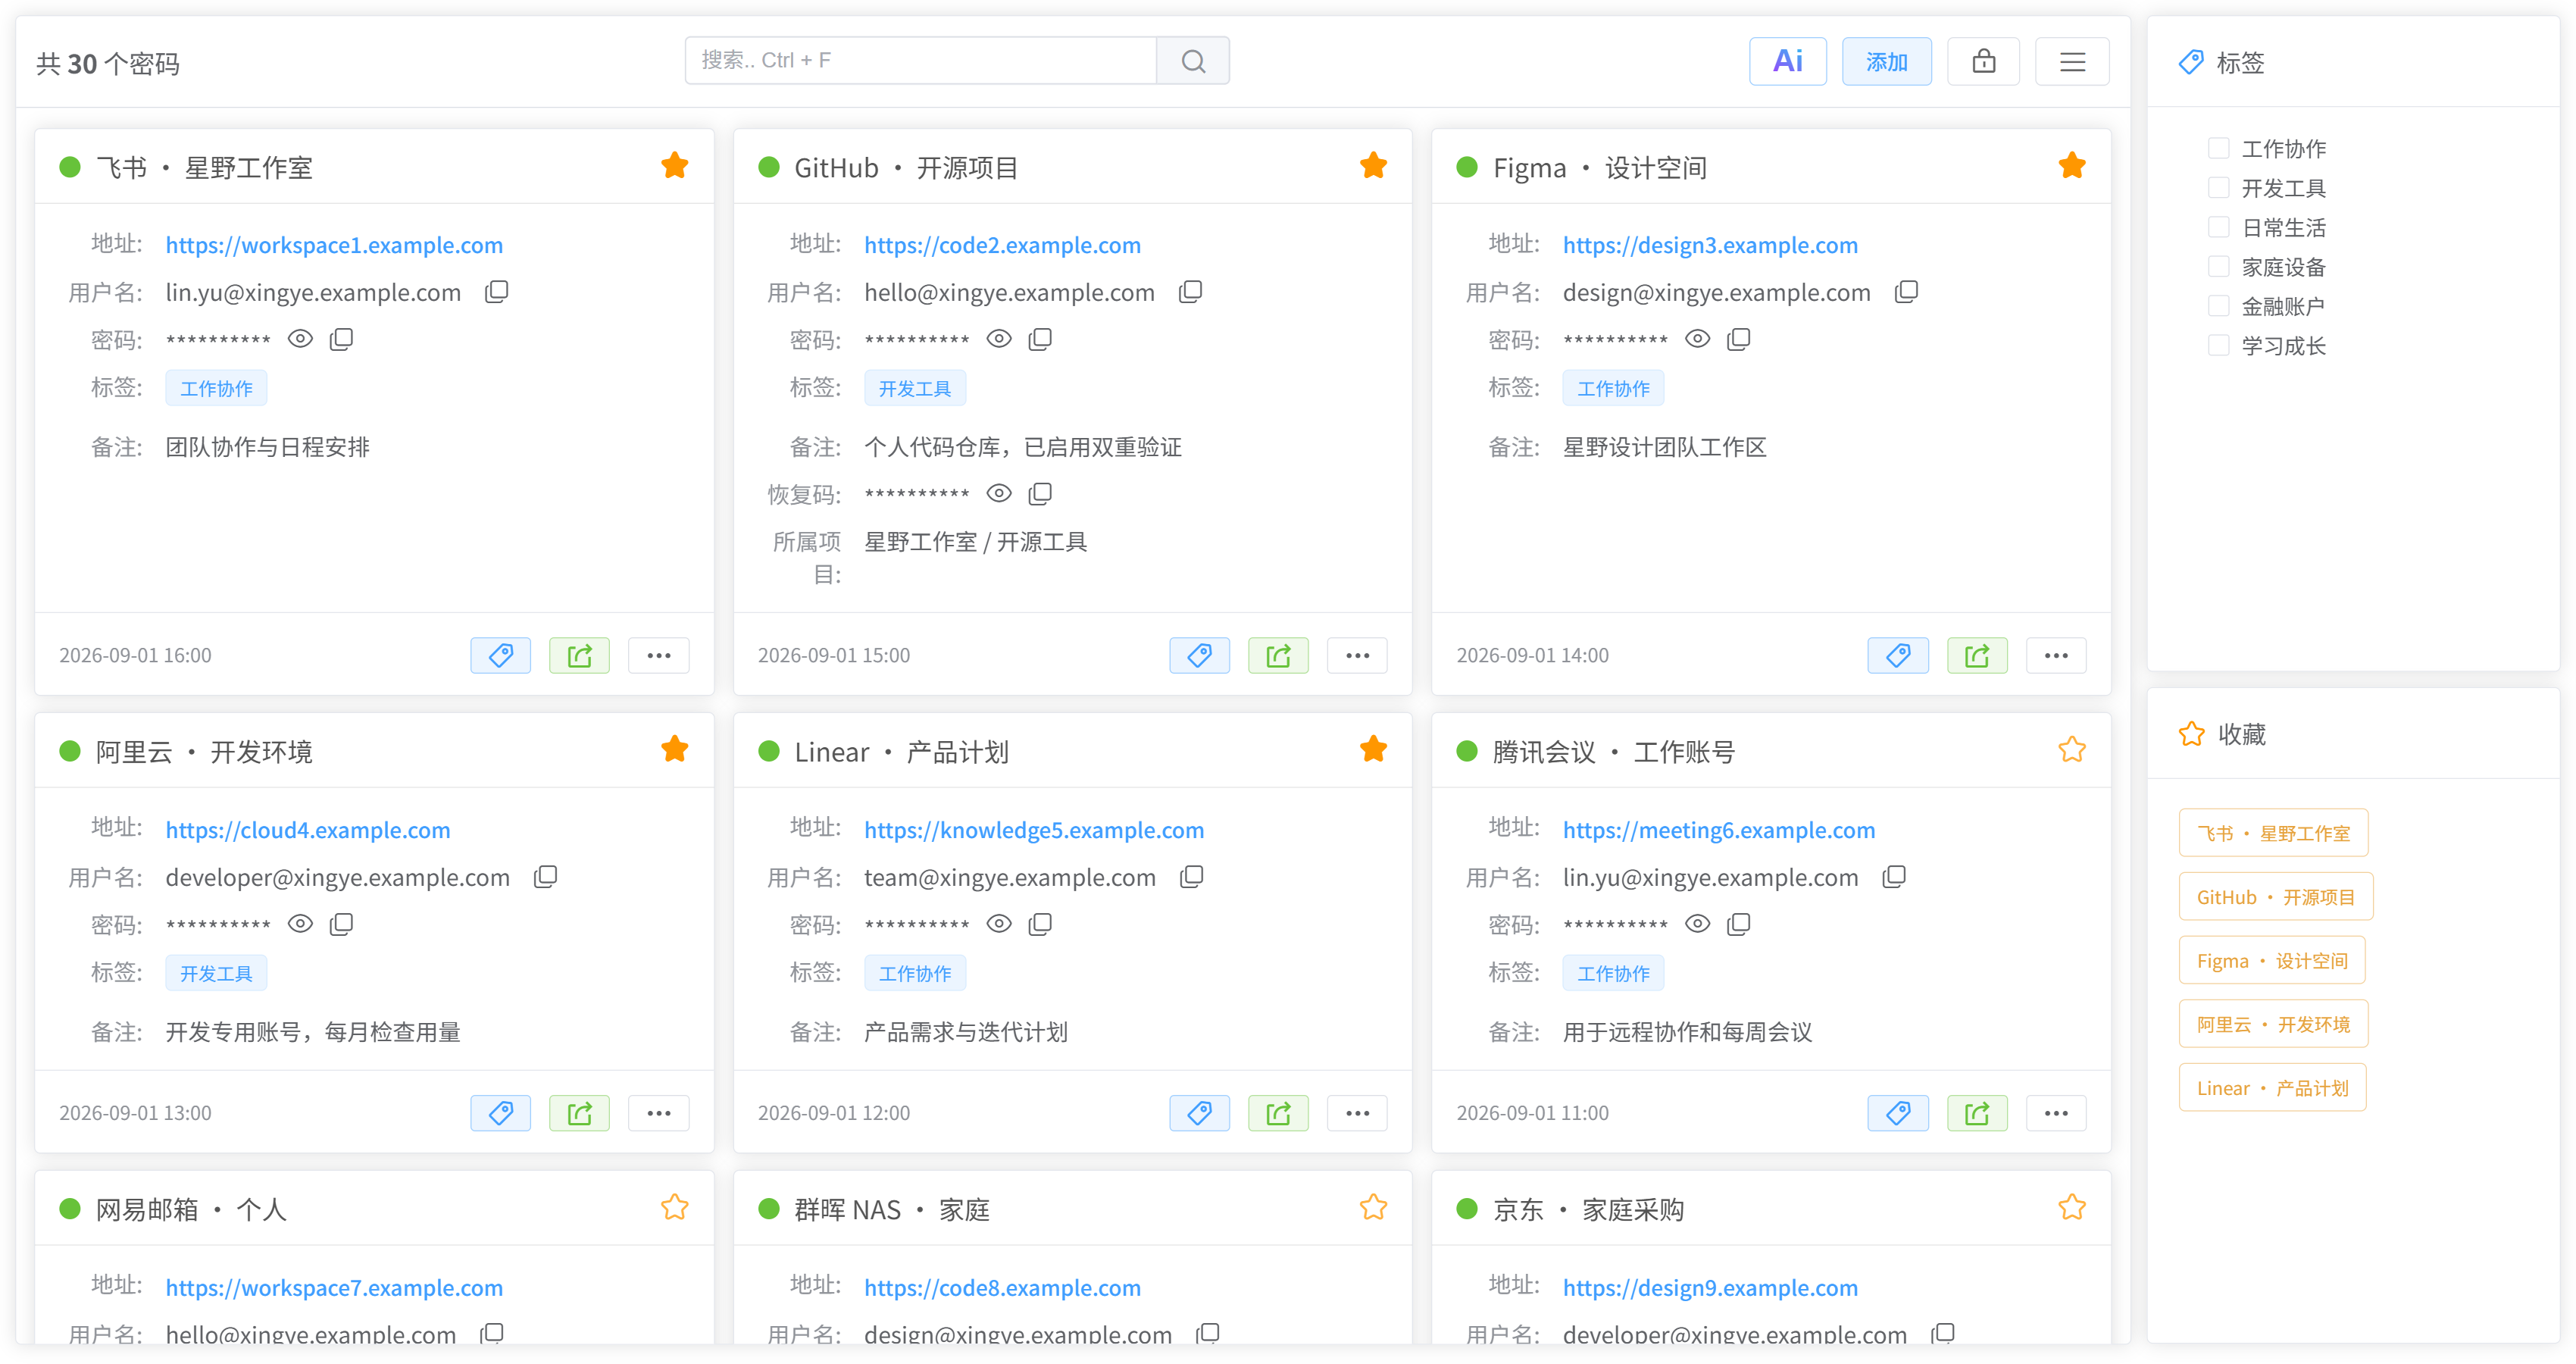Copy 阿里云 username developer@xingye

pyautogui.click(x=545, y=876)
